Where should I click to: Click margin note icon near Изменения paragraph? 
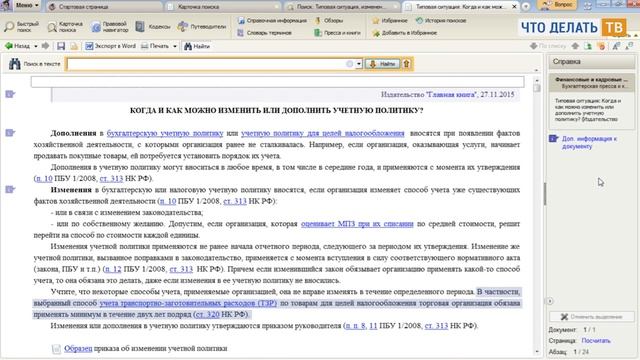(10, 189)
